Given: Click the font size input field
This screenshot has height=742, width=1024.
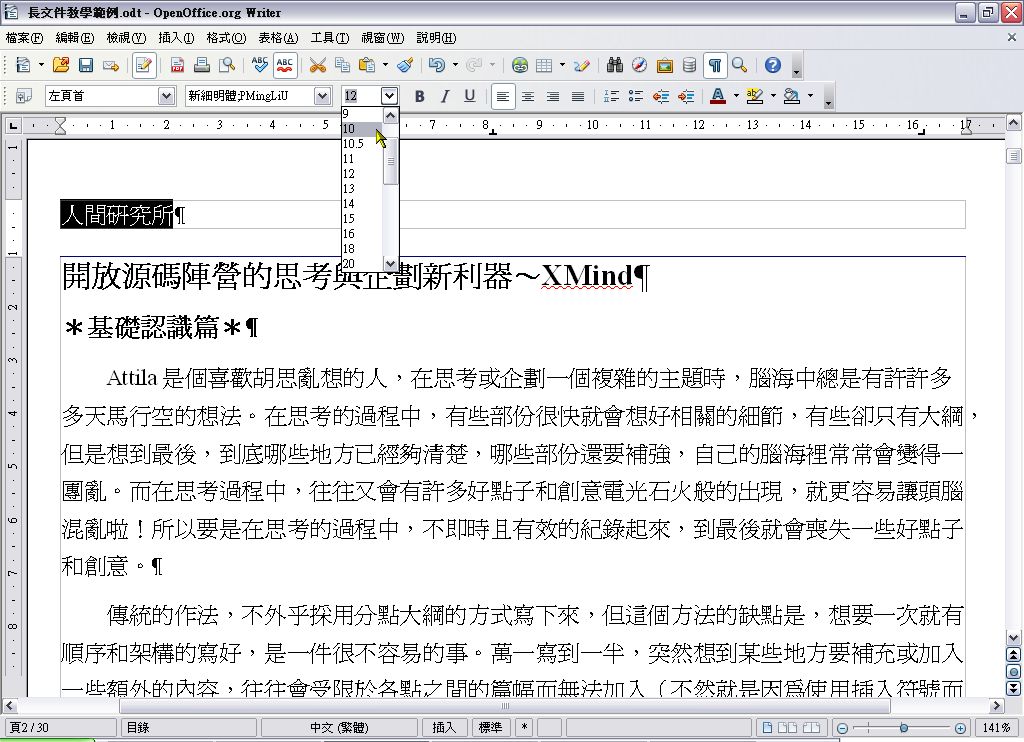Looking at the screenshot, I should tap(361, 97).
